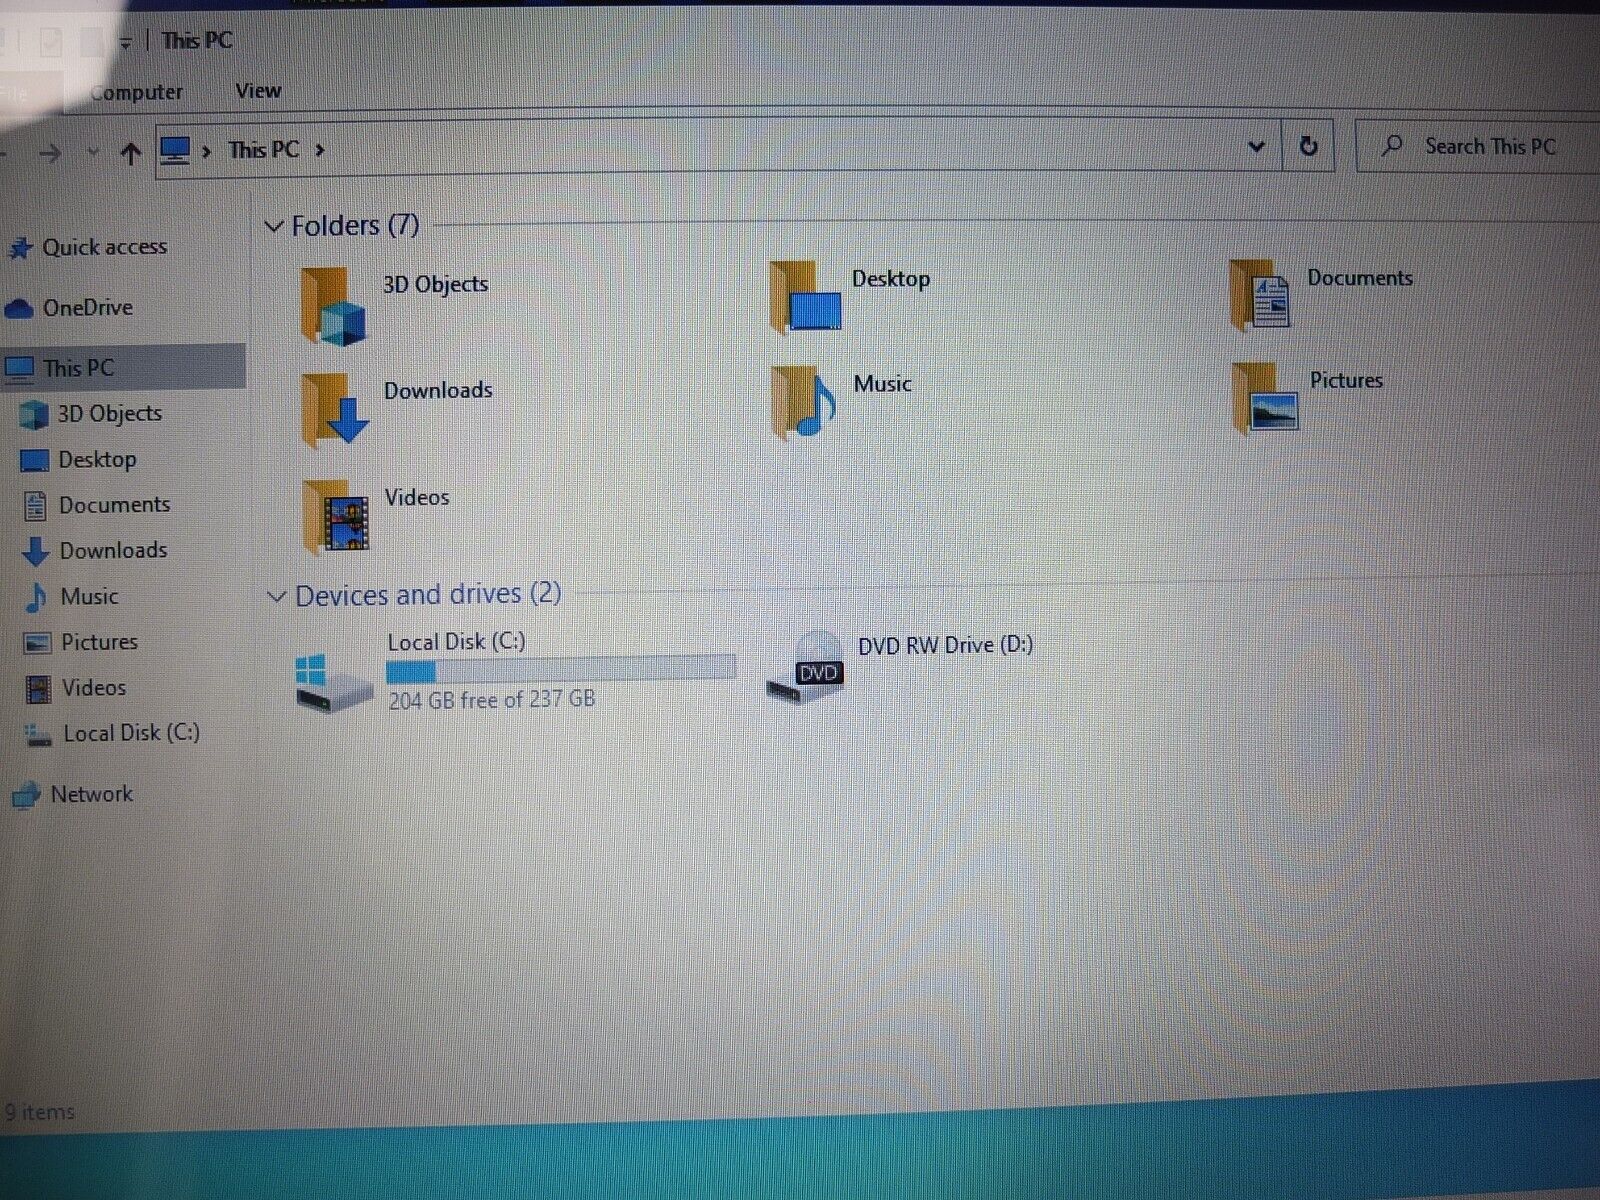Click the '204 GB free of 237 GB' text
The width and height of the screenshot is (1600, 1200).
click(492, 700)
